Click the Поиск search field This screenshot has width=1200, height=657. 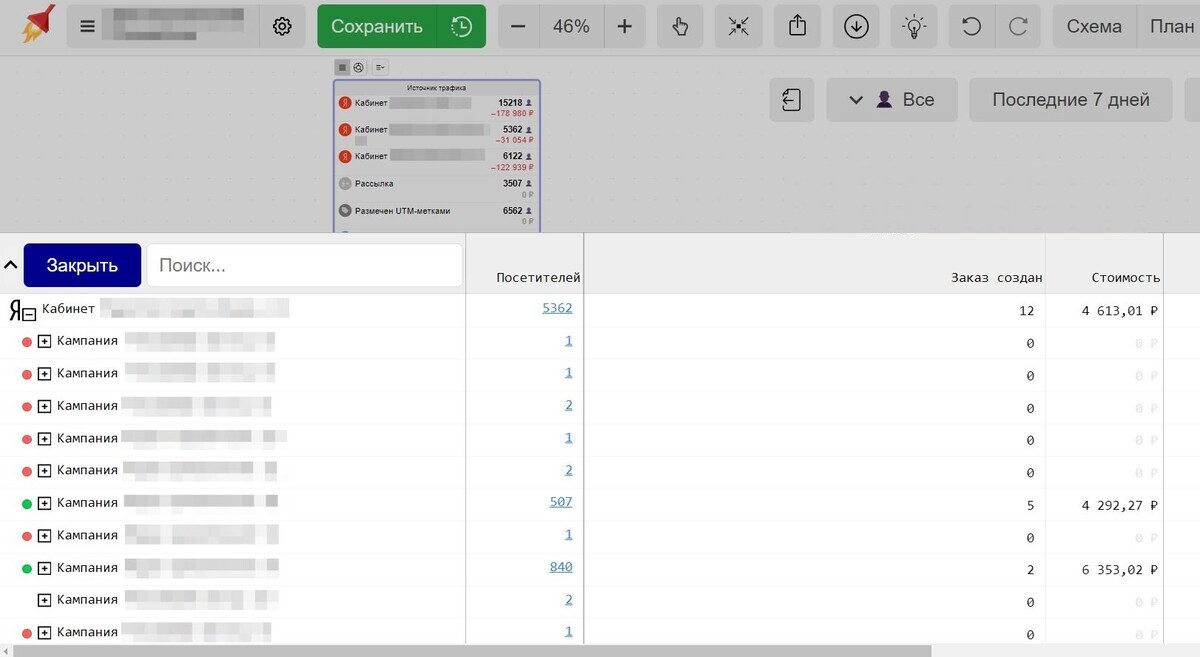pyautogui.click(x=305, y=265)
